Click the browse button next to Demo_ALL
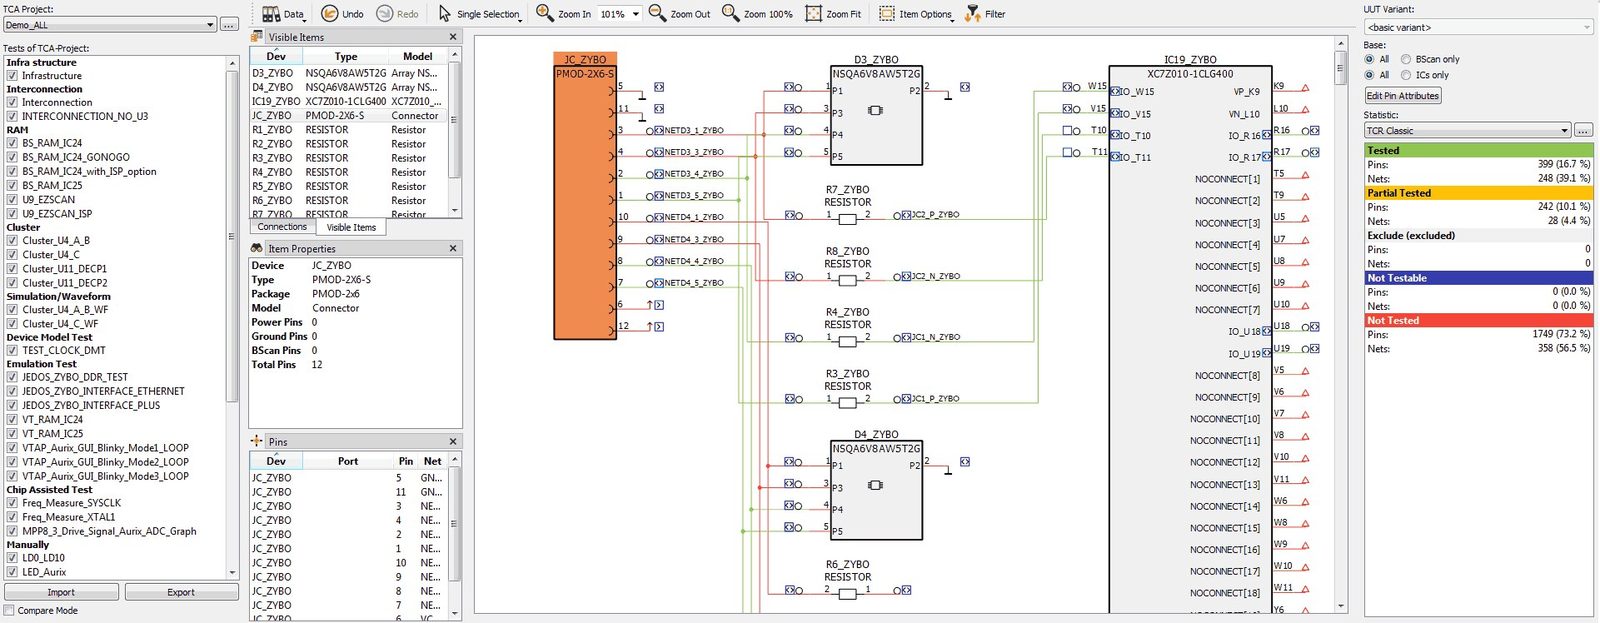 tap(229, 25)
